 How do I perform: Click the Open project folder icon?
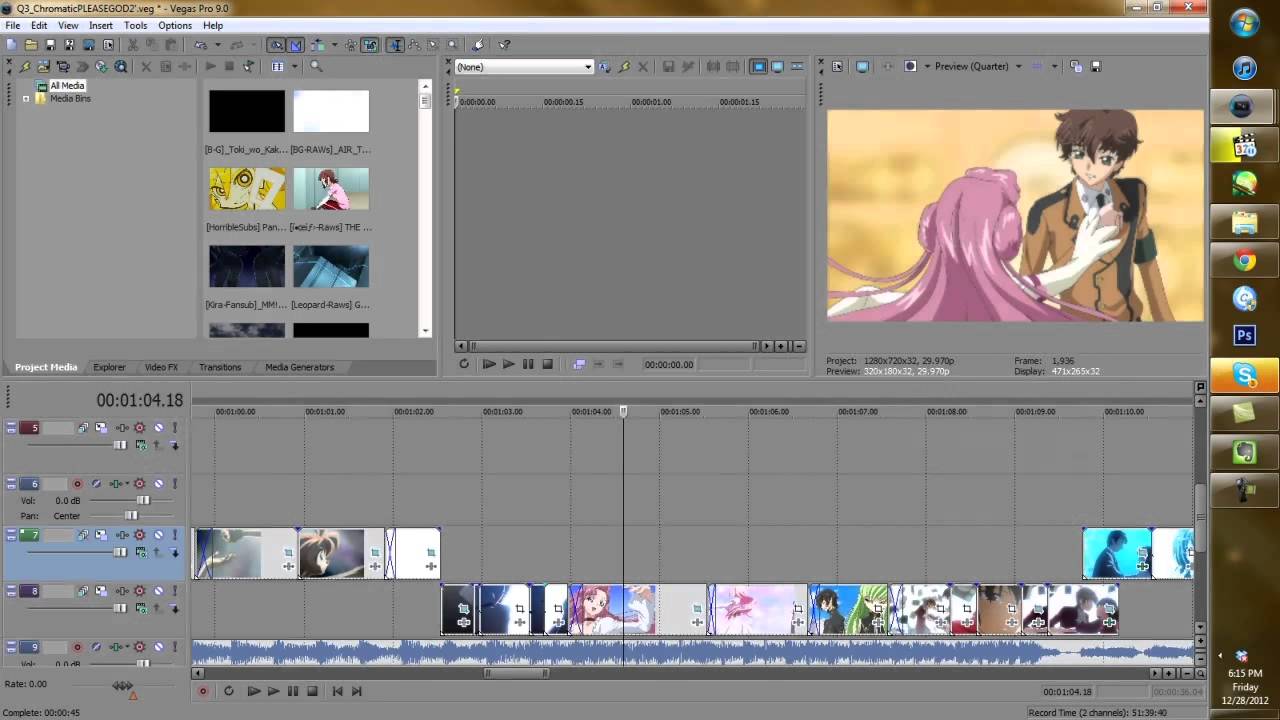31,45
